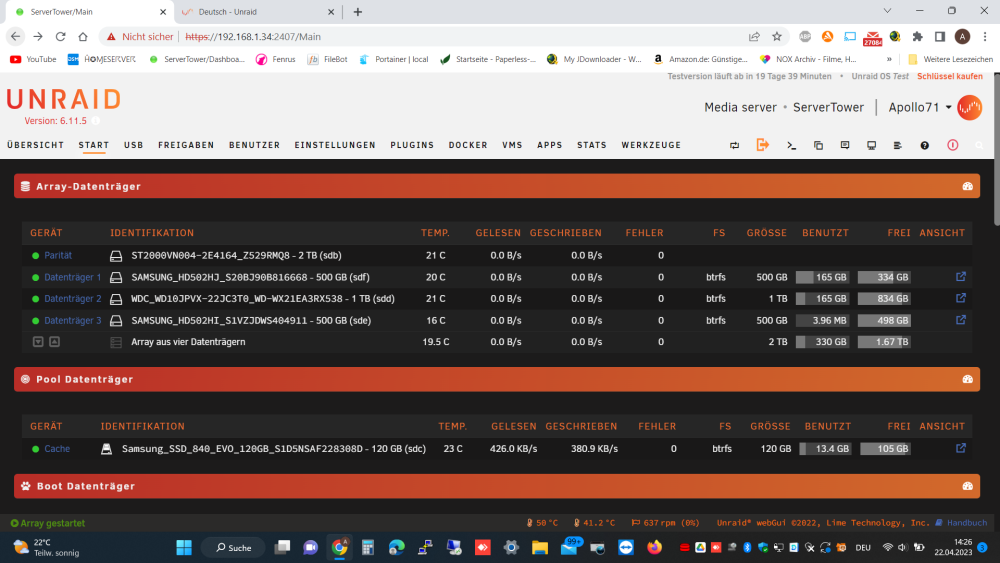
Task: Click the 834 GB free bar of Datenträger 2
Action: click(884, 299)
